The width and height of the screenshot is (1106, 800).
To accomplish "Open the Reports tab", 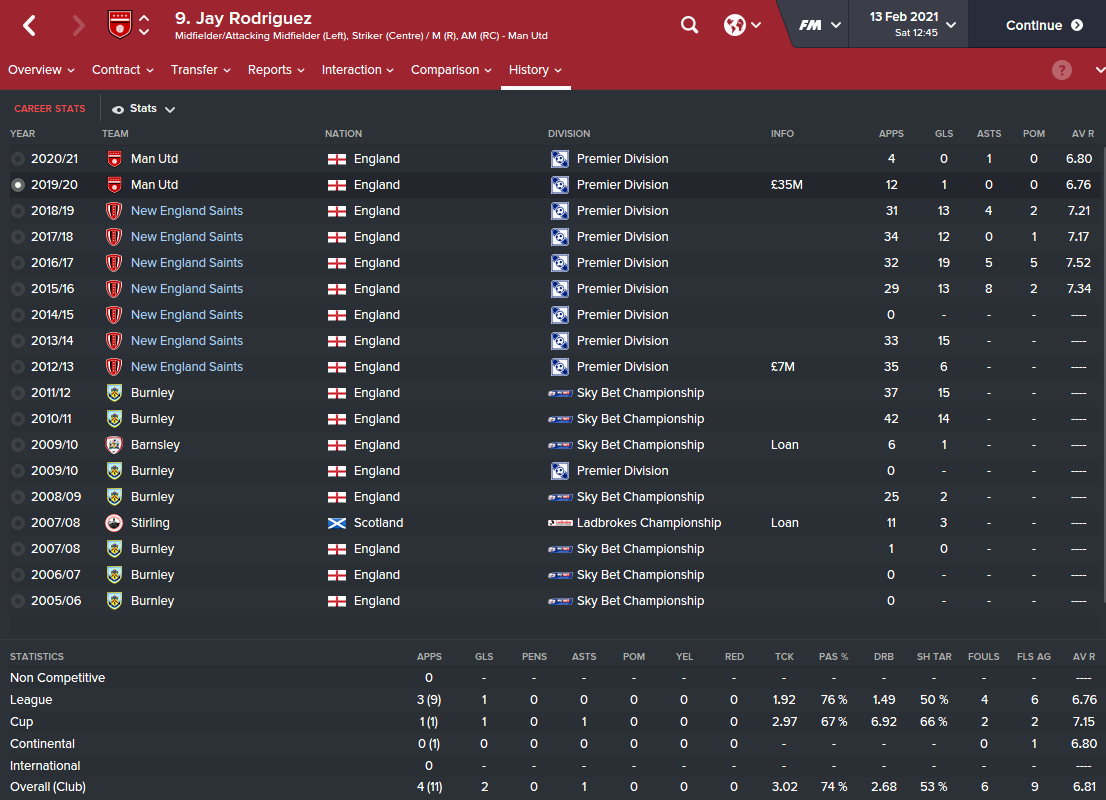I will 276,70.
